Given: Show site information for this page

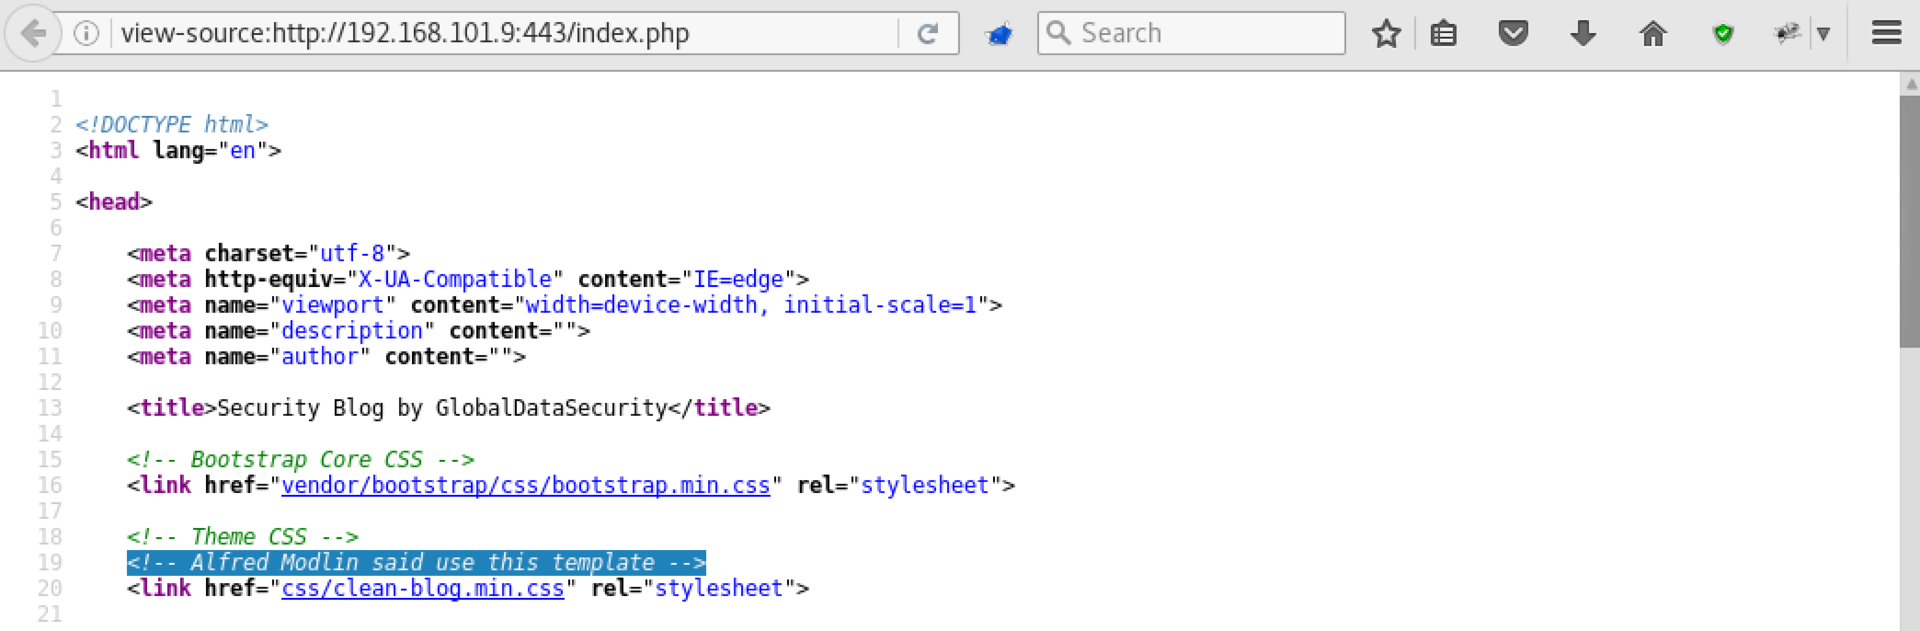Looking at the screenshot, I should (87, 34).
